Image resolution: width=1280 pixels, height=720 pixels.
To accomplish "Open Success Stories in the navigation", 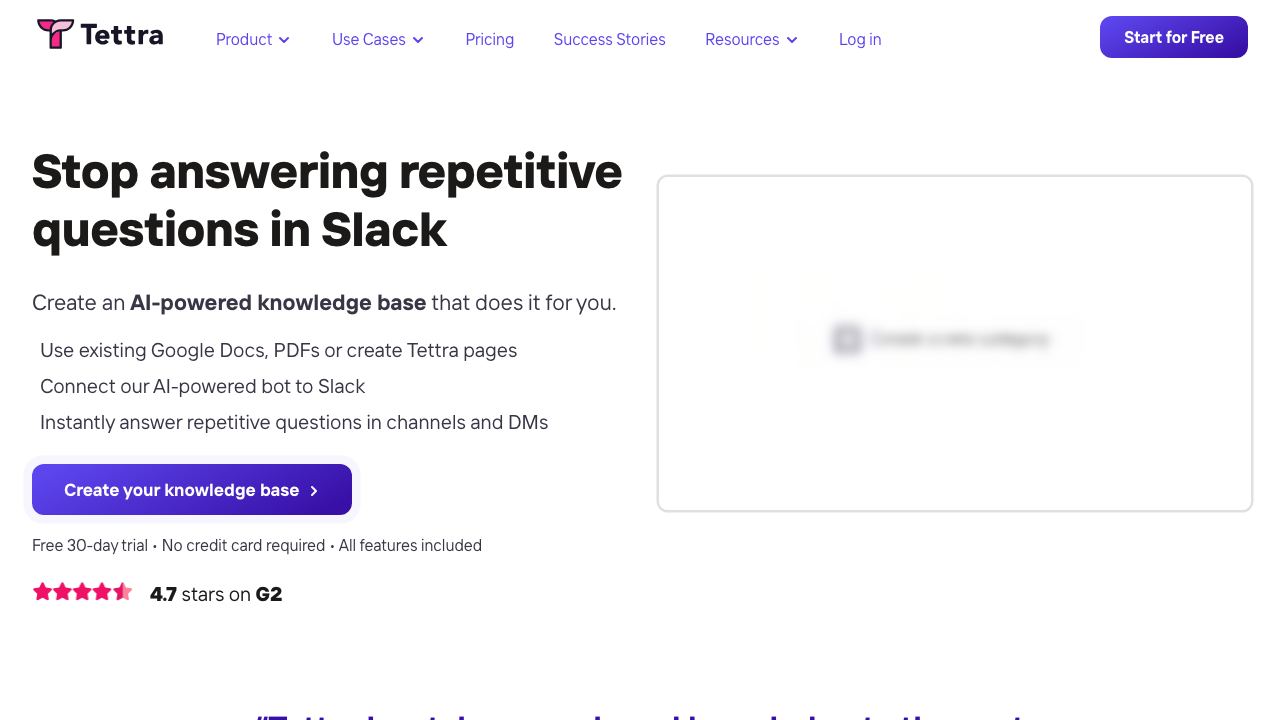I will [x=610, y=39].
